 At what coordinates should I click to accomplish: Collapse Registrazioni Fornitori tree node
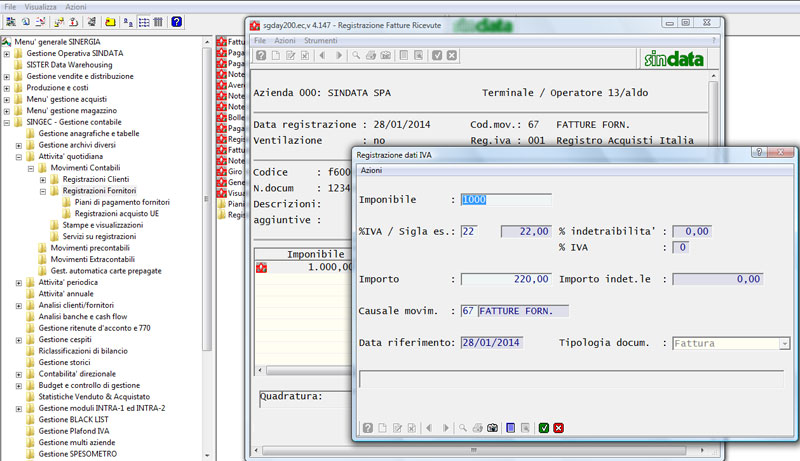[43, 191]
